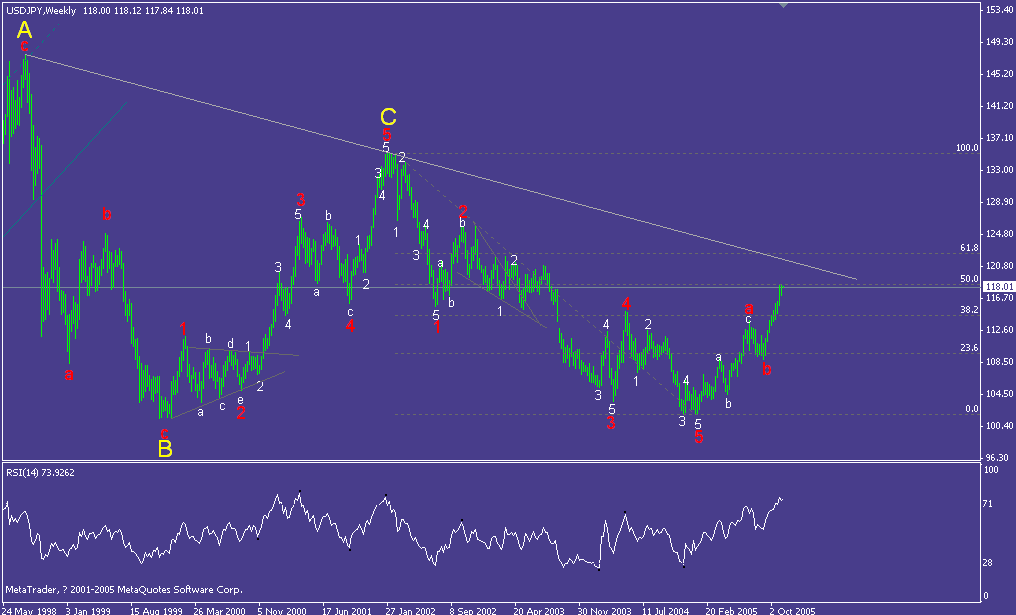Screen dimensions: 1016x615
Task: Click the 20 Apr 2003 date label
Action: (539, 610)
